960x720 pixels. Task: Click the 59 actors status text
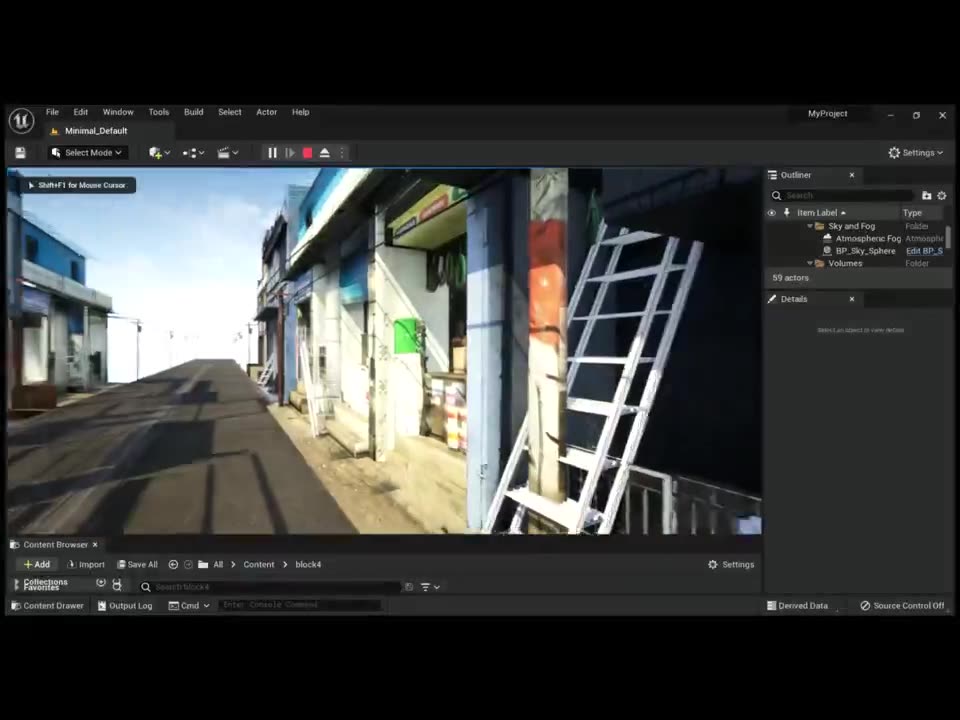click(x=790, y=278)
